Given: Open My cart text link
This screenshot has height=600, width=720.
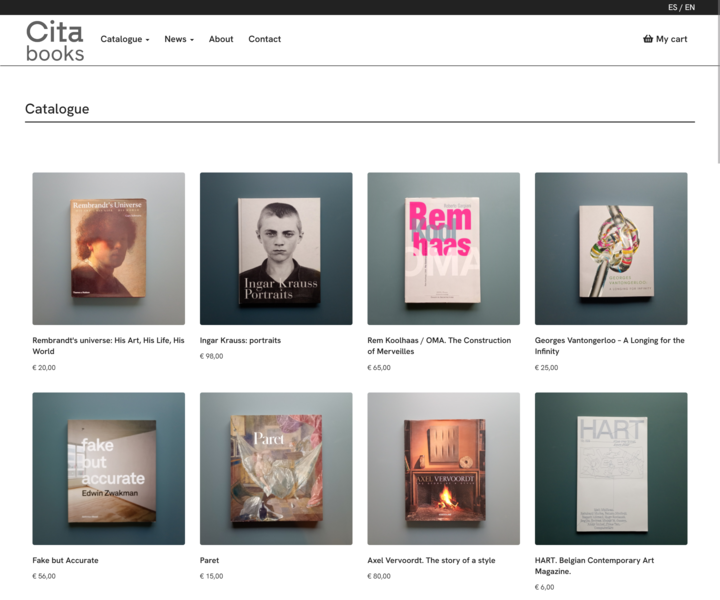Looking at the screenshot, I should [671, 39].
